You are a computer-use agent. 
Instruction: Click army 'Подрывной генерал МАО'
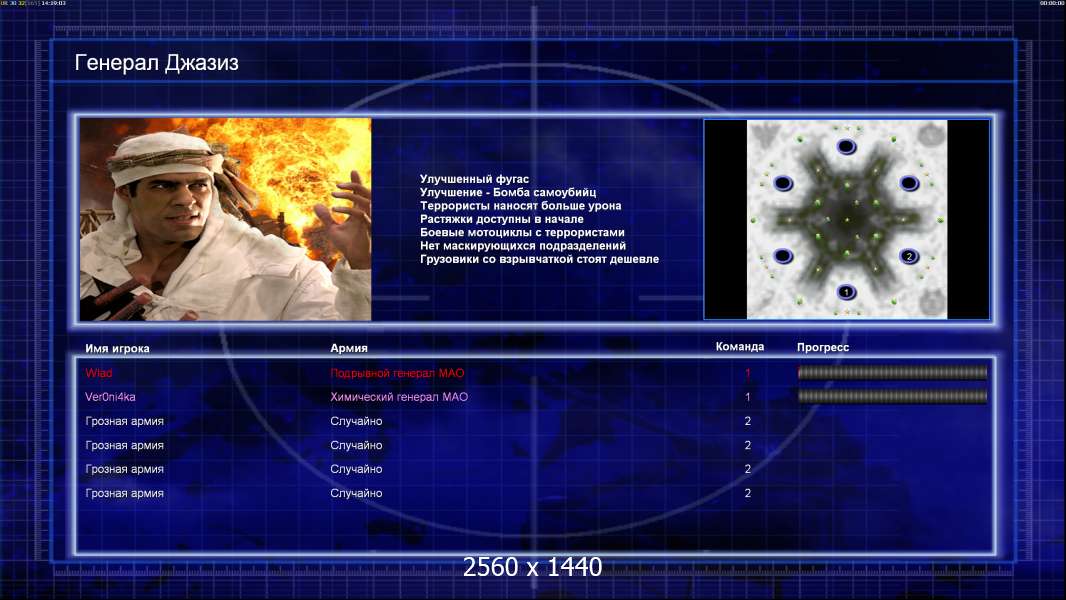click(397, 373)
